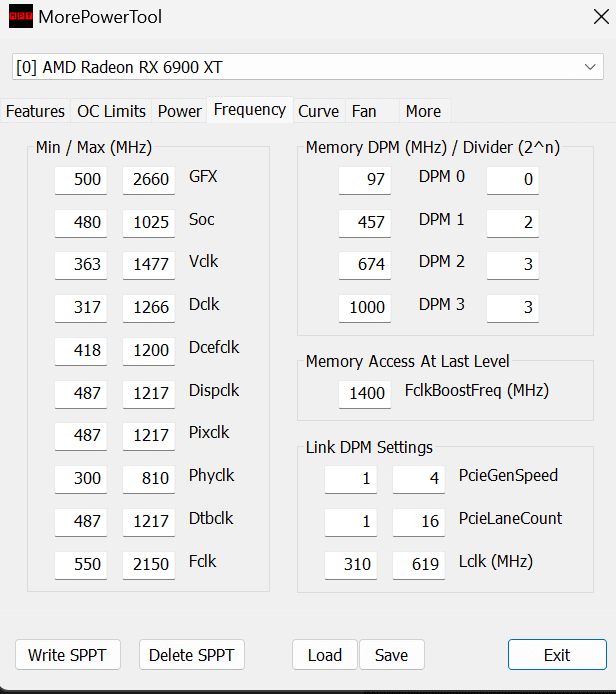Edit the Lclk minimum field showing 310
Viewport: 616px width, 694px height.
point(351,564)
